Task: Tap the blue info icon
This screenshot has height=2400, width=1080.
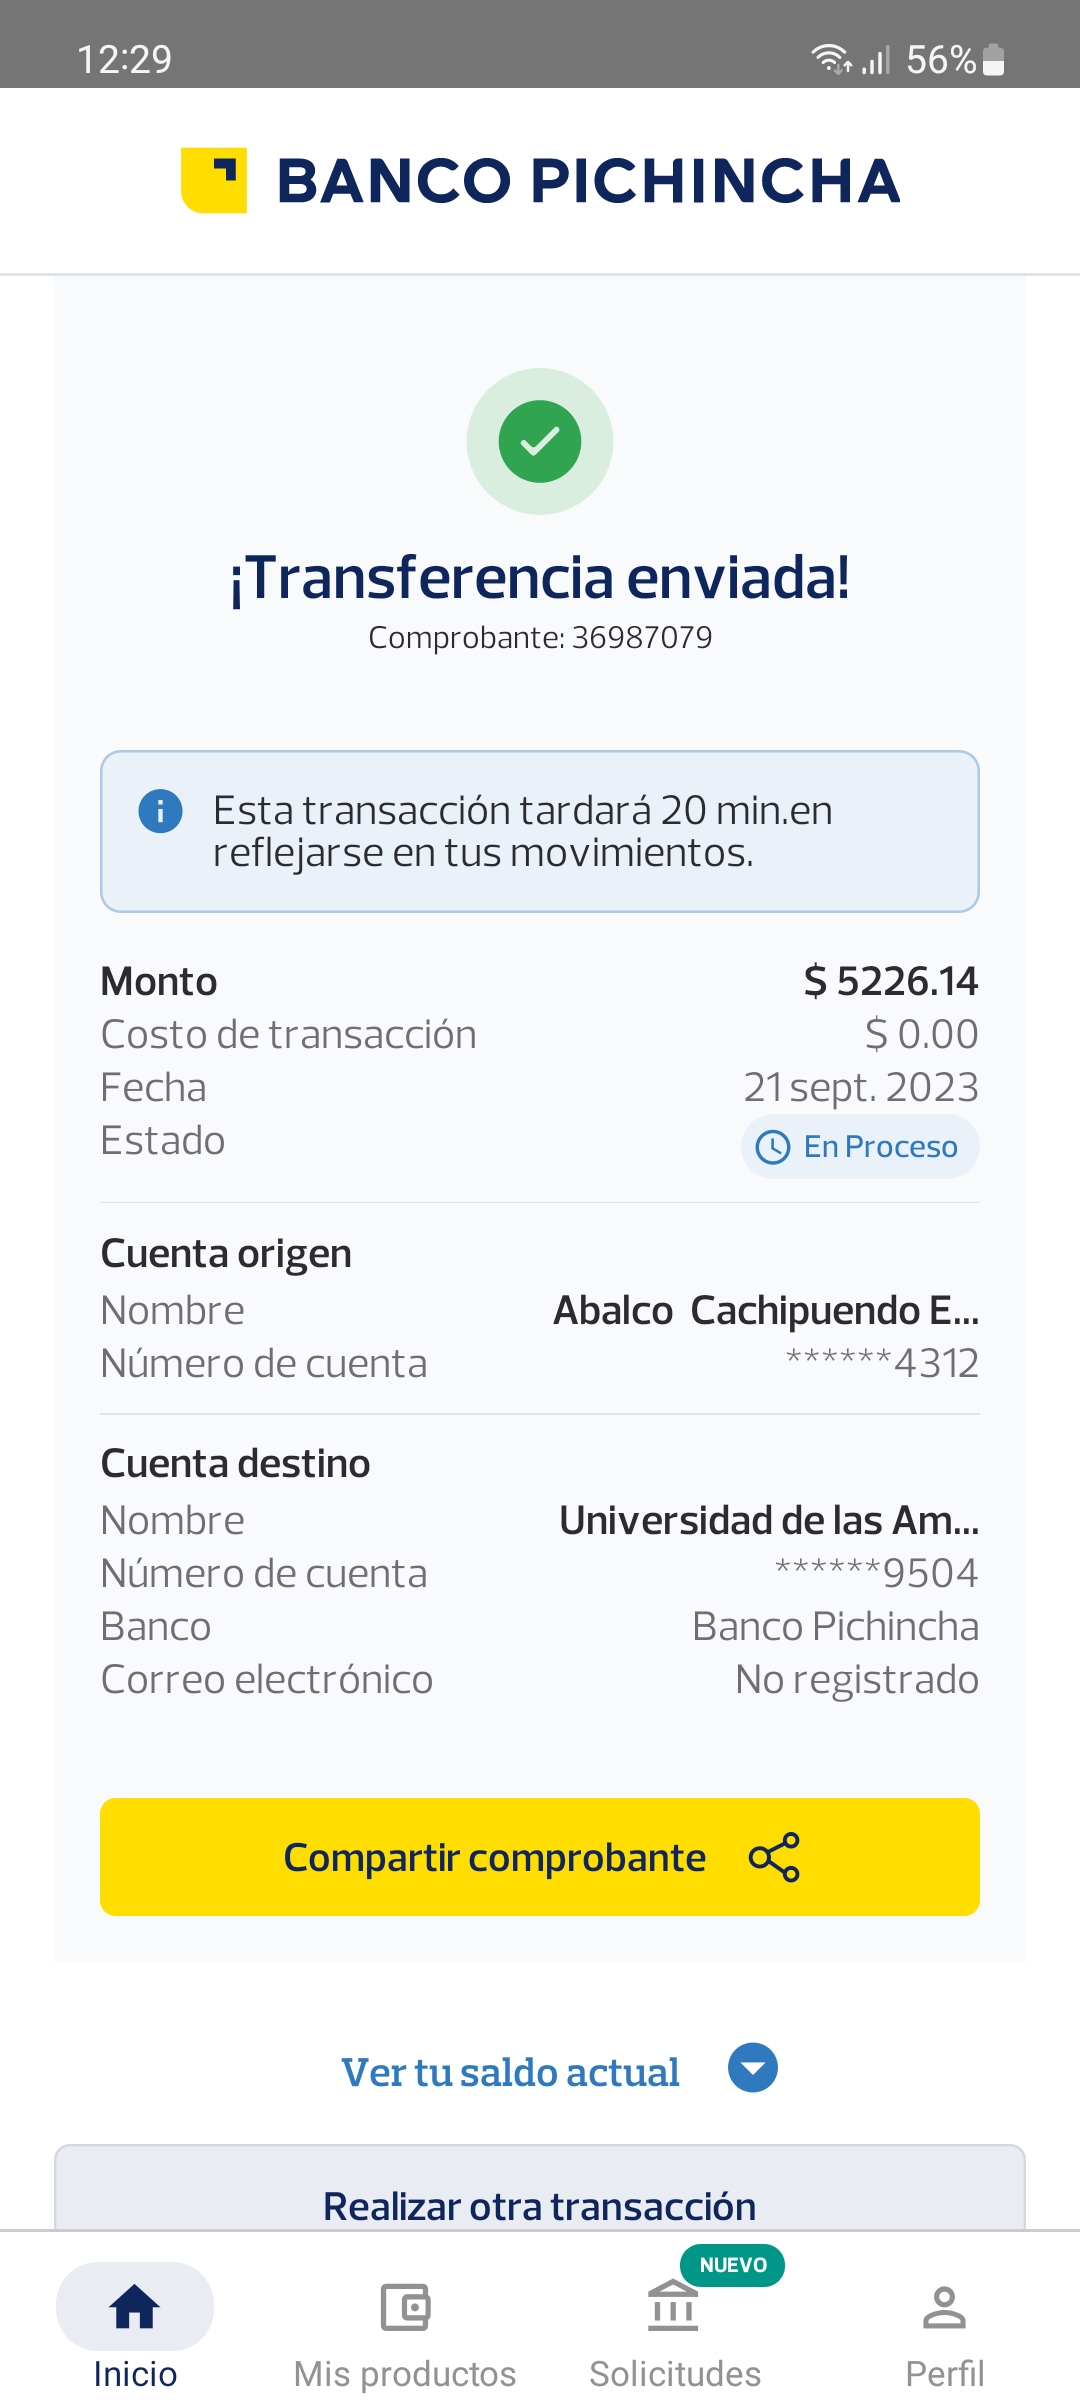Action: [x=160, y=811]
